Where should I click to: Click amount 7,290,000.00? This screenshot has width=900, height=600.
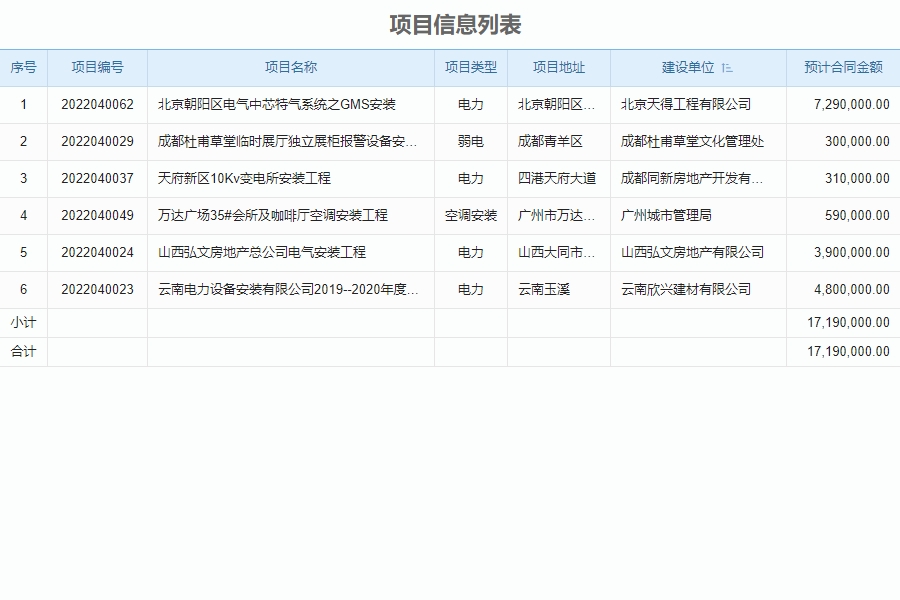click(x=852, y=104)
